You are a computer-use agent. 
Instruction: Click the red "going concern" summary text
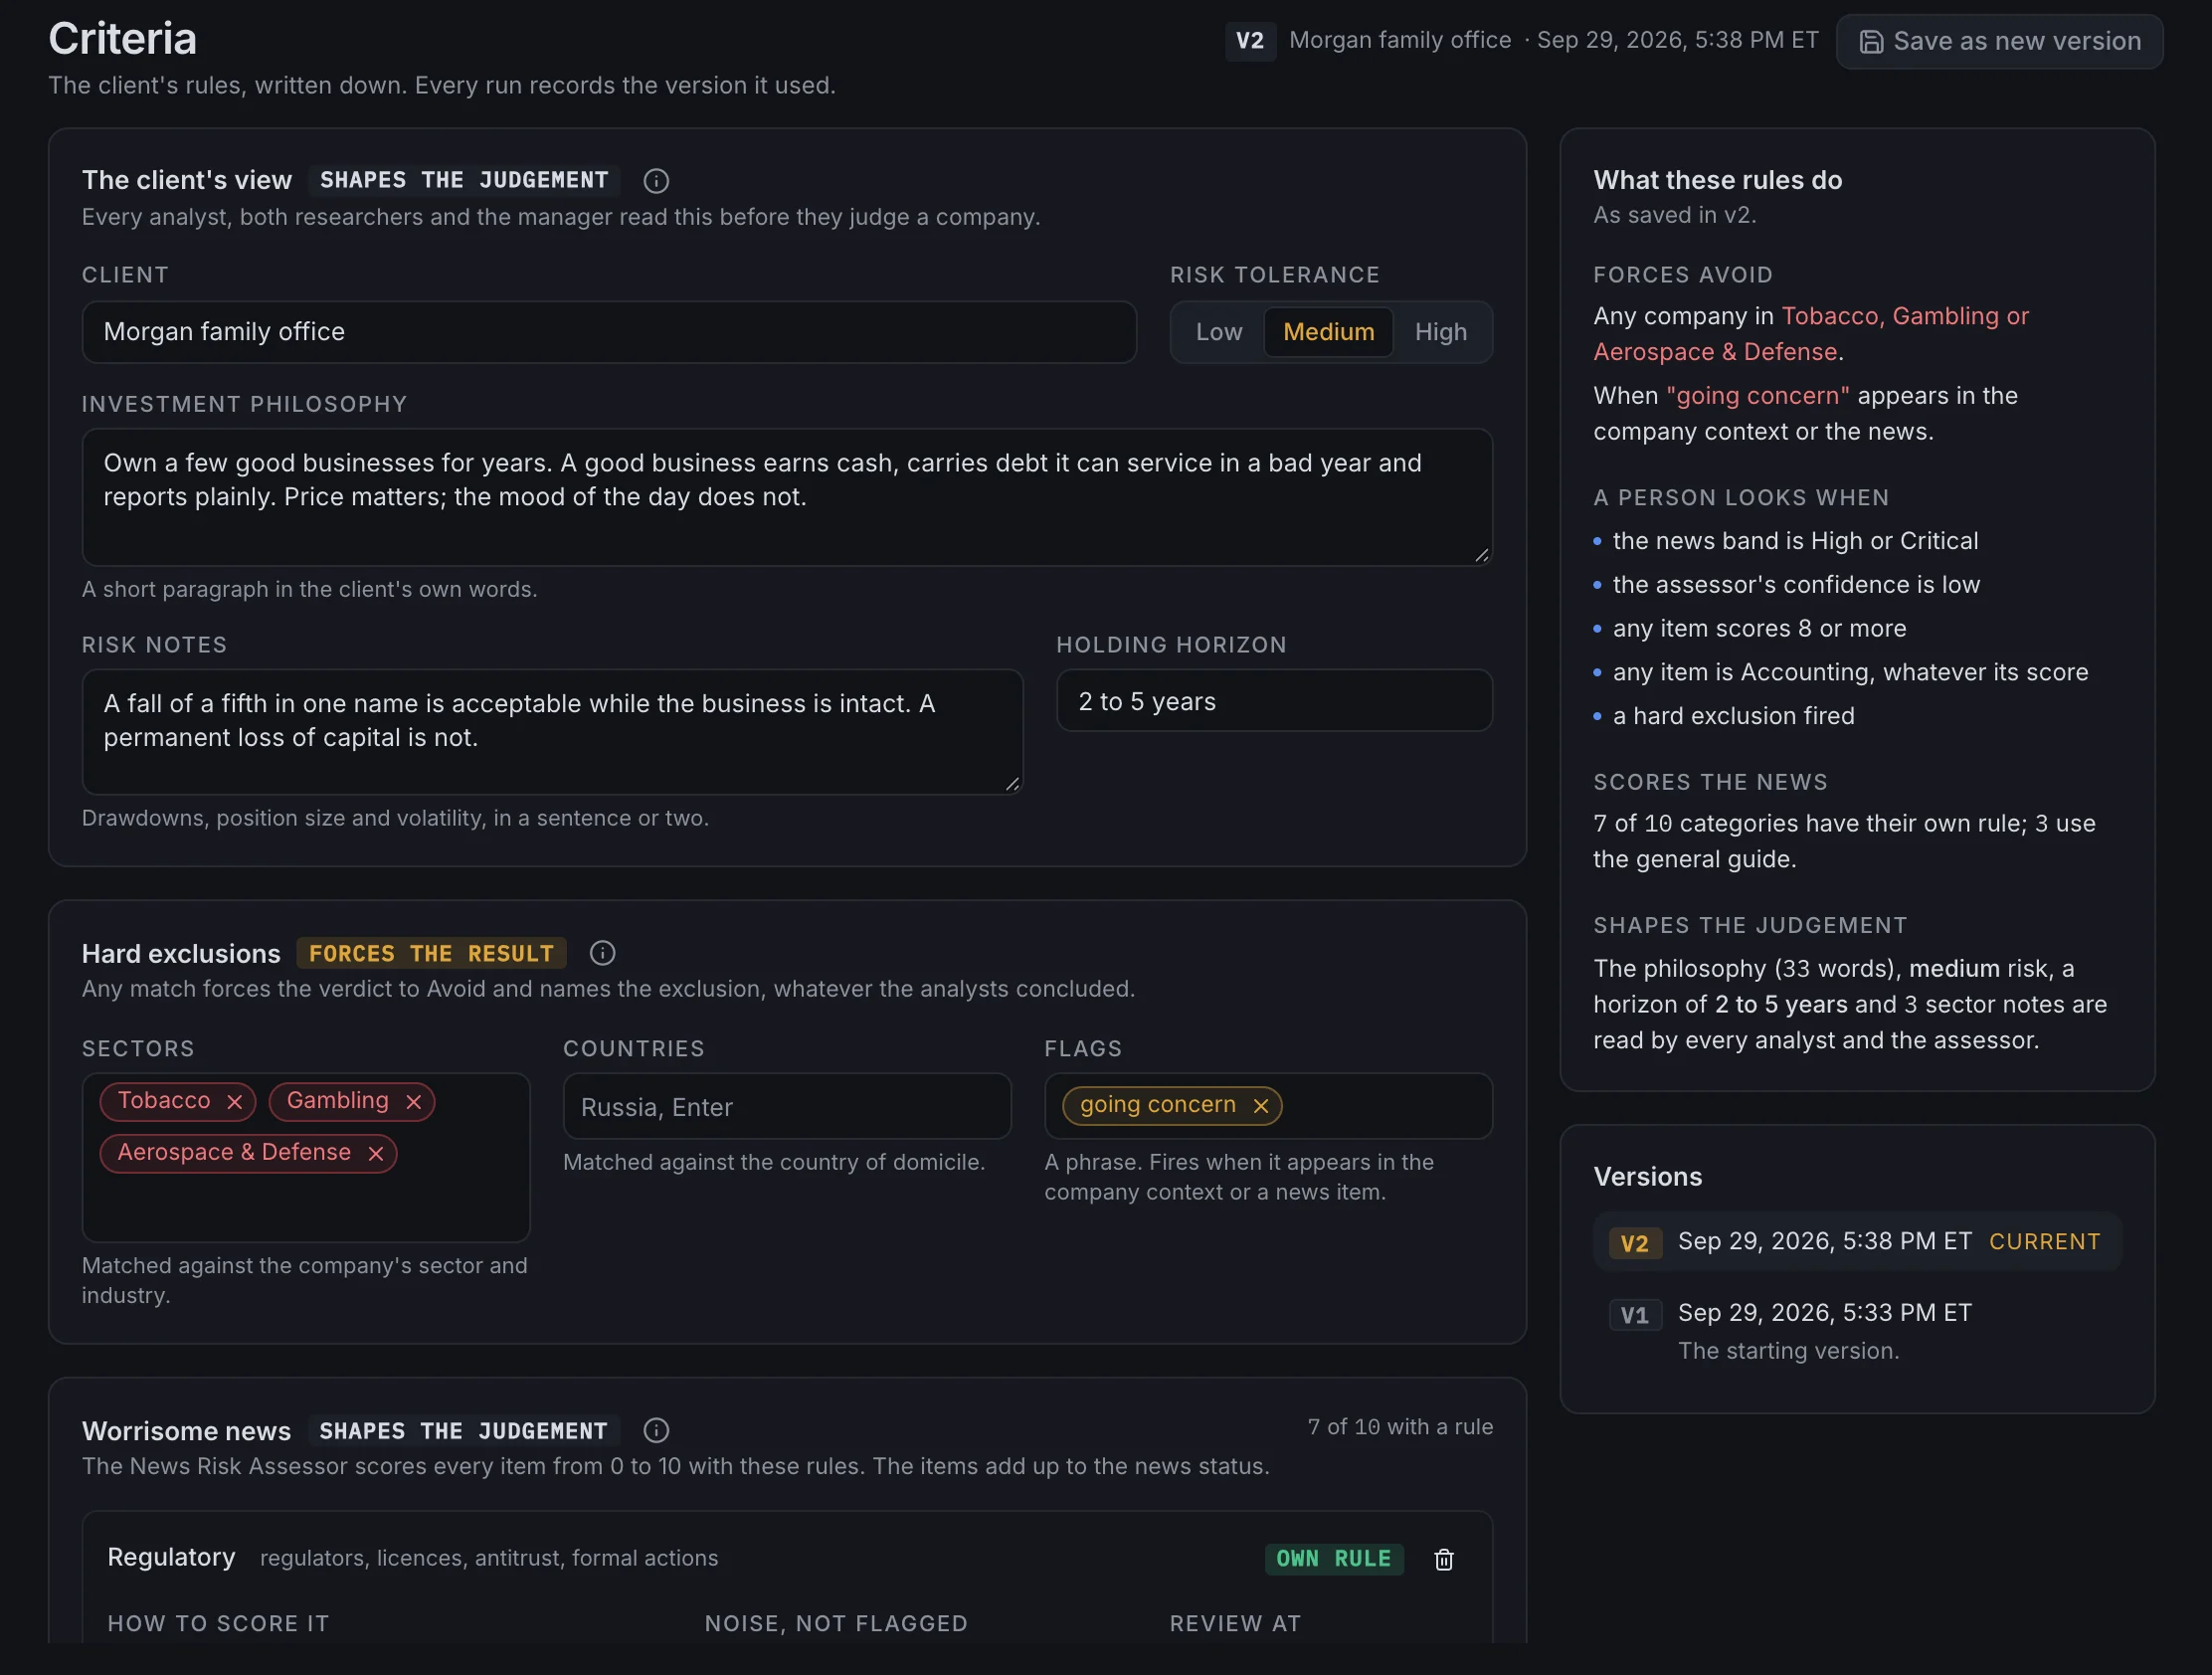[x=1757, y=396]
